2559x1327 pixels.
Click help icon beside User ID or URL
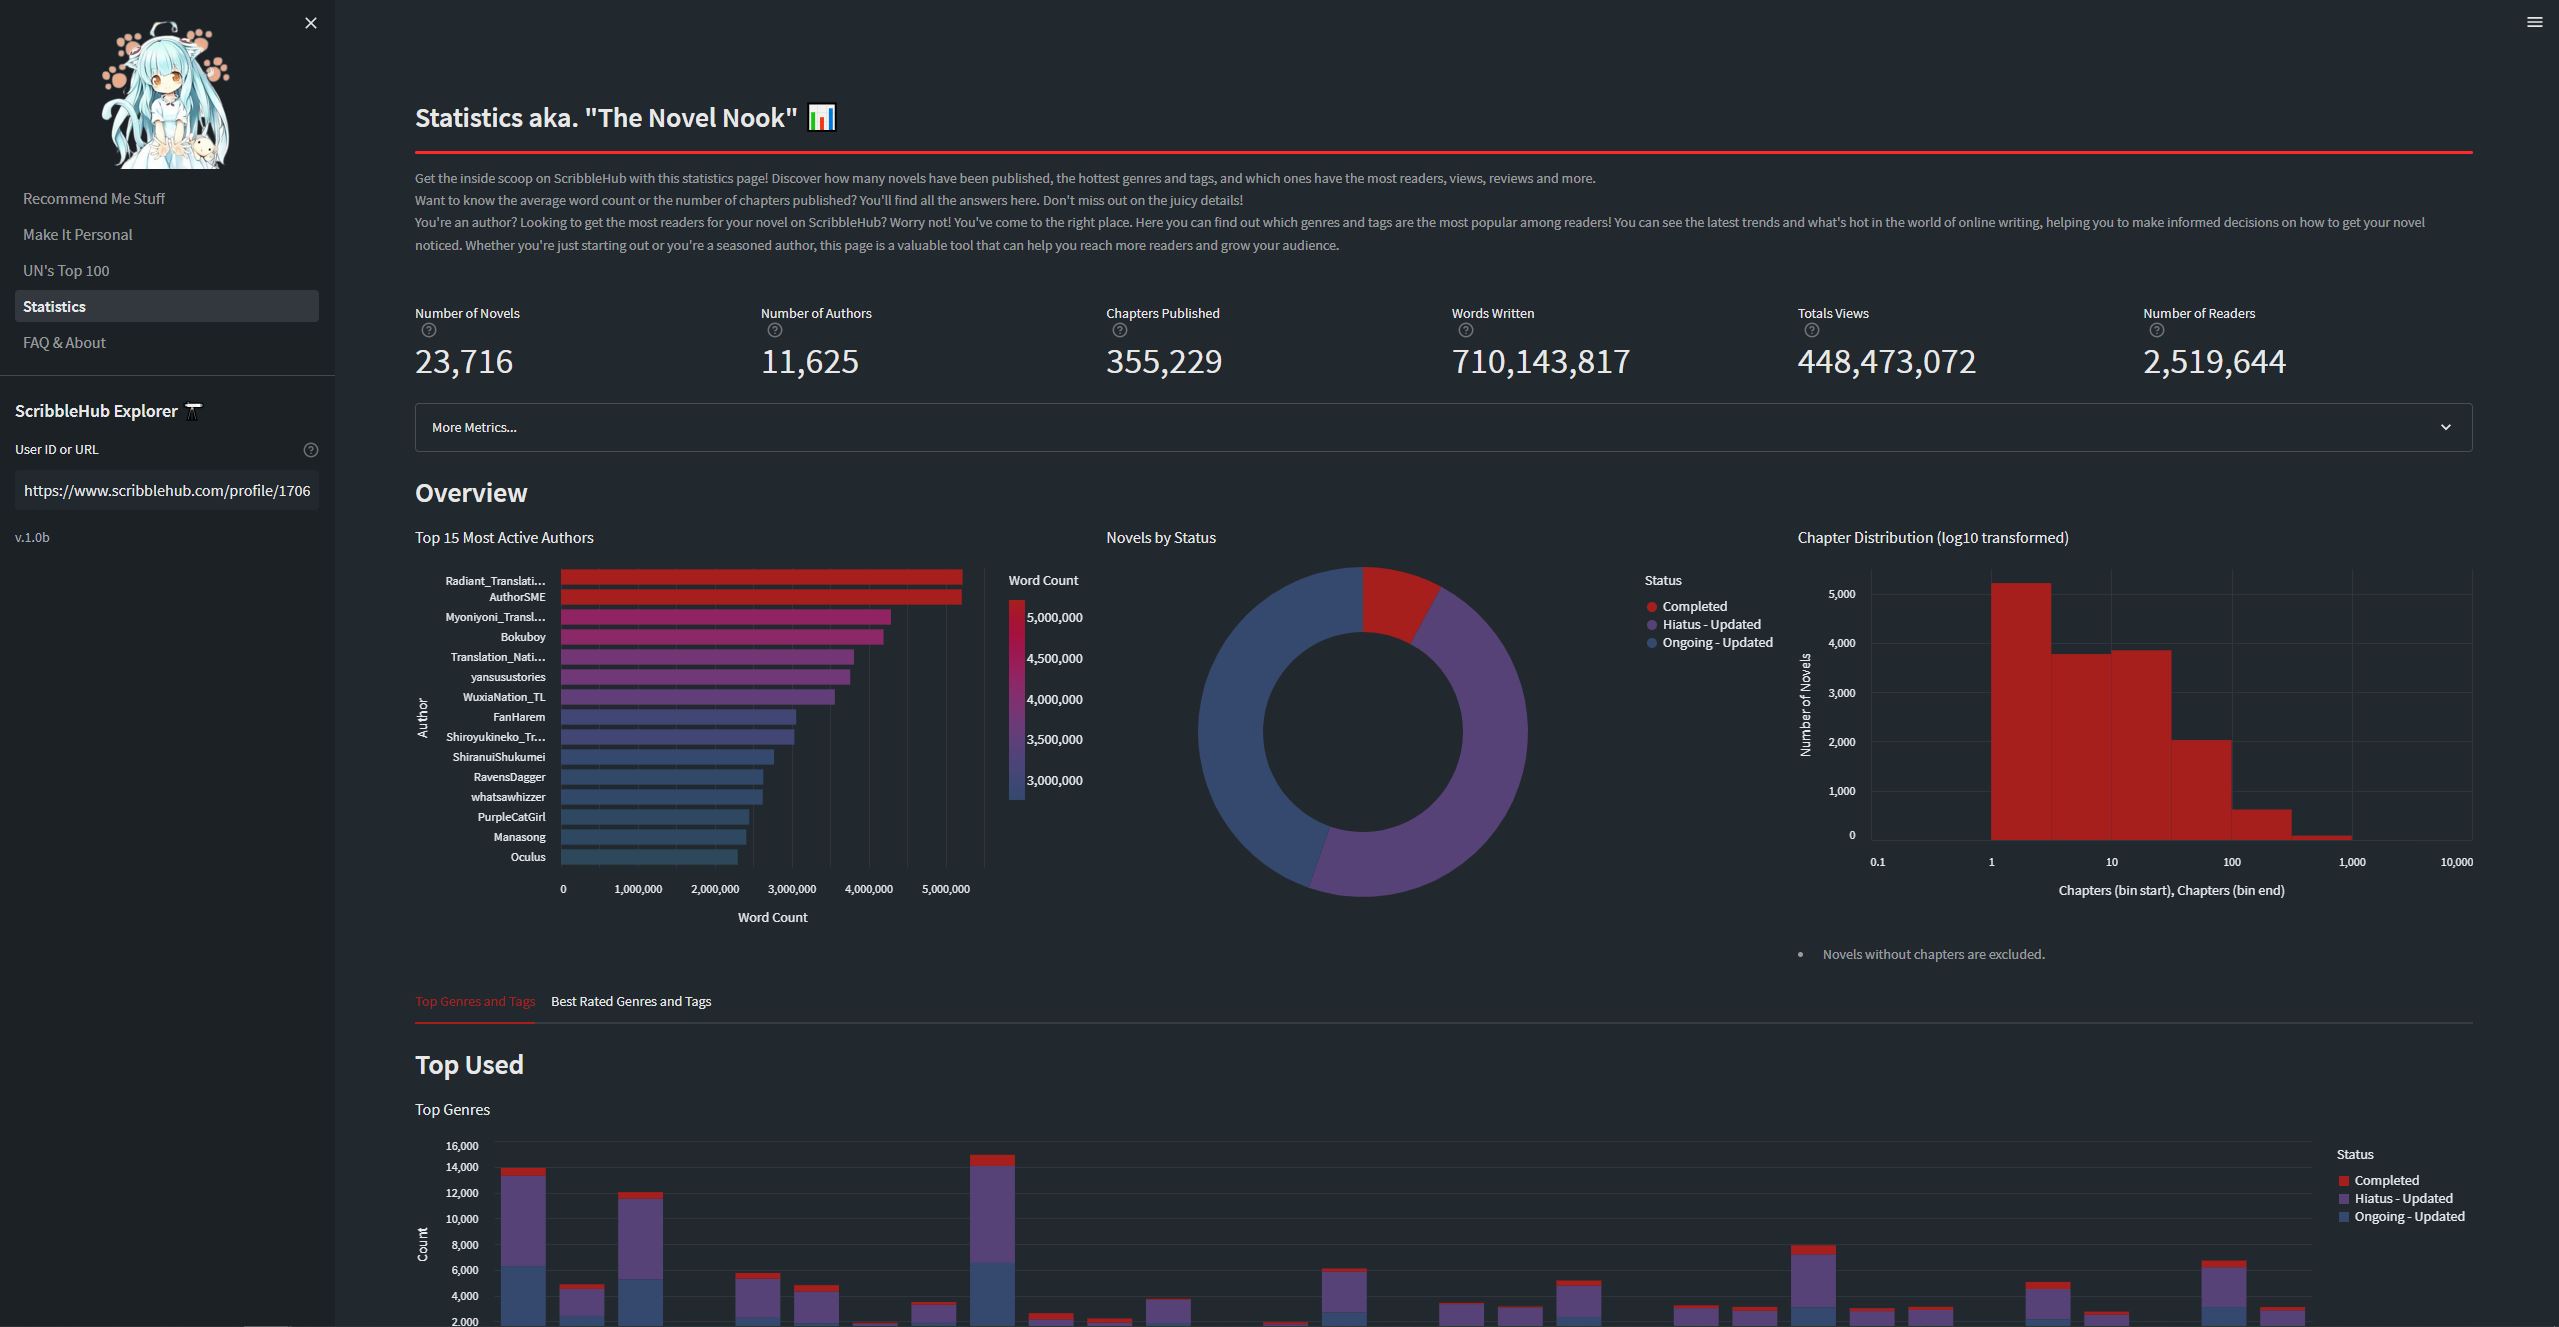[x=311, y=450]
